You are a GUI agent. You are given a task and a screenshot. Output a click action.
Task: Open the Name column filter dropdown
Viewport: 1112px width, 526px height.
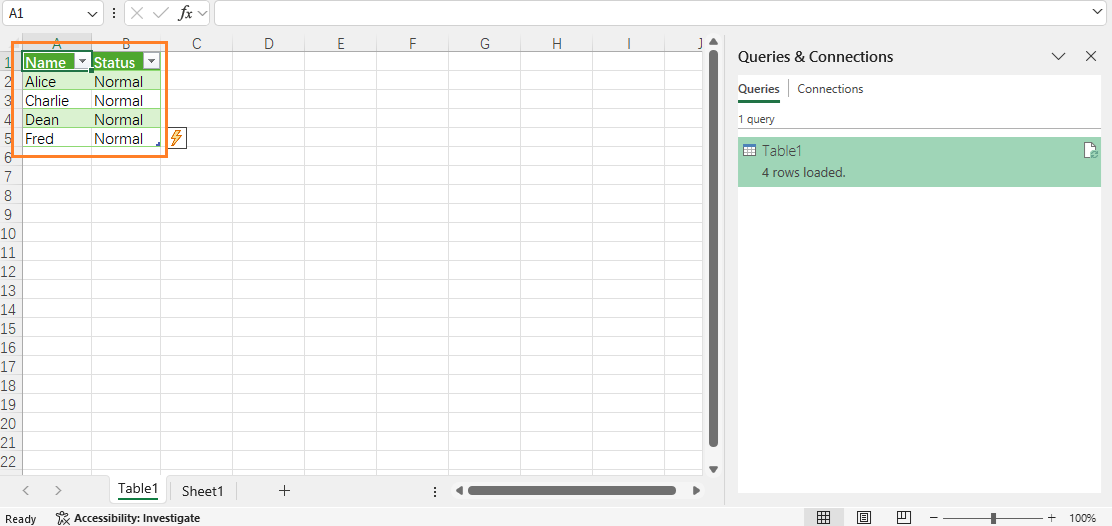tap(82, 62)
